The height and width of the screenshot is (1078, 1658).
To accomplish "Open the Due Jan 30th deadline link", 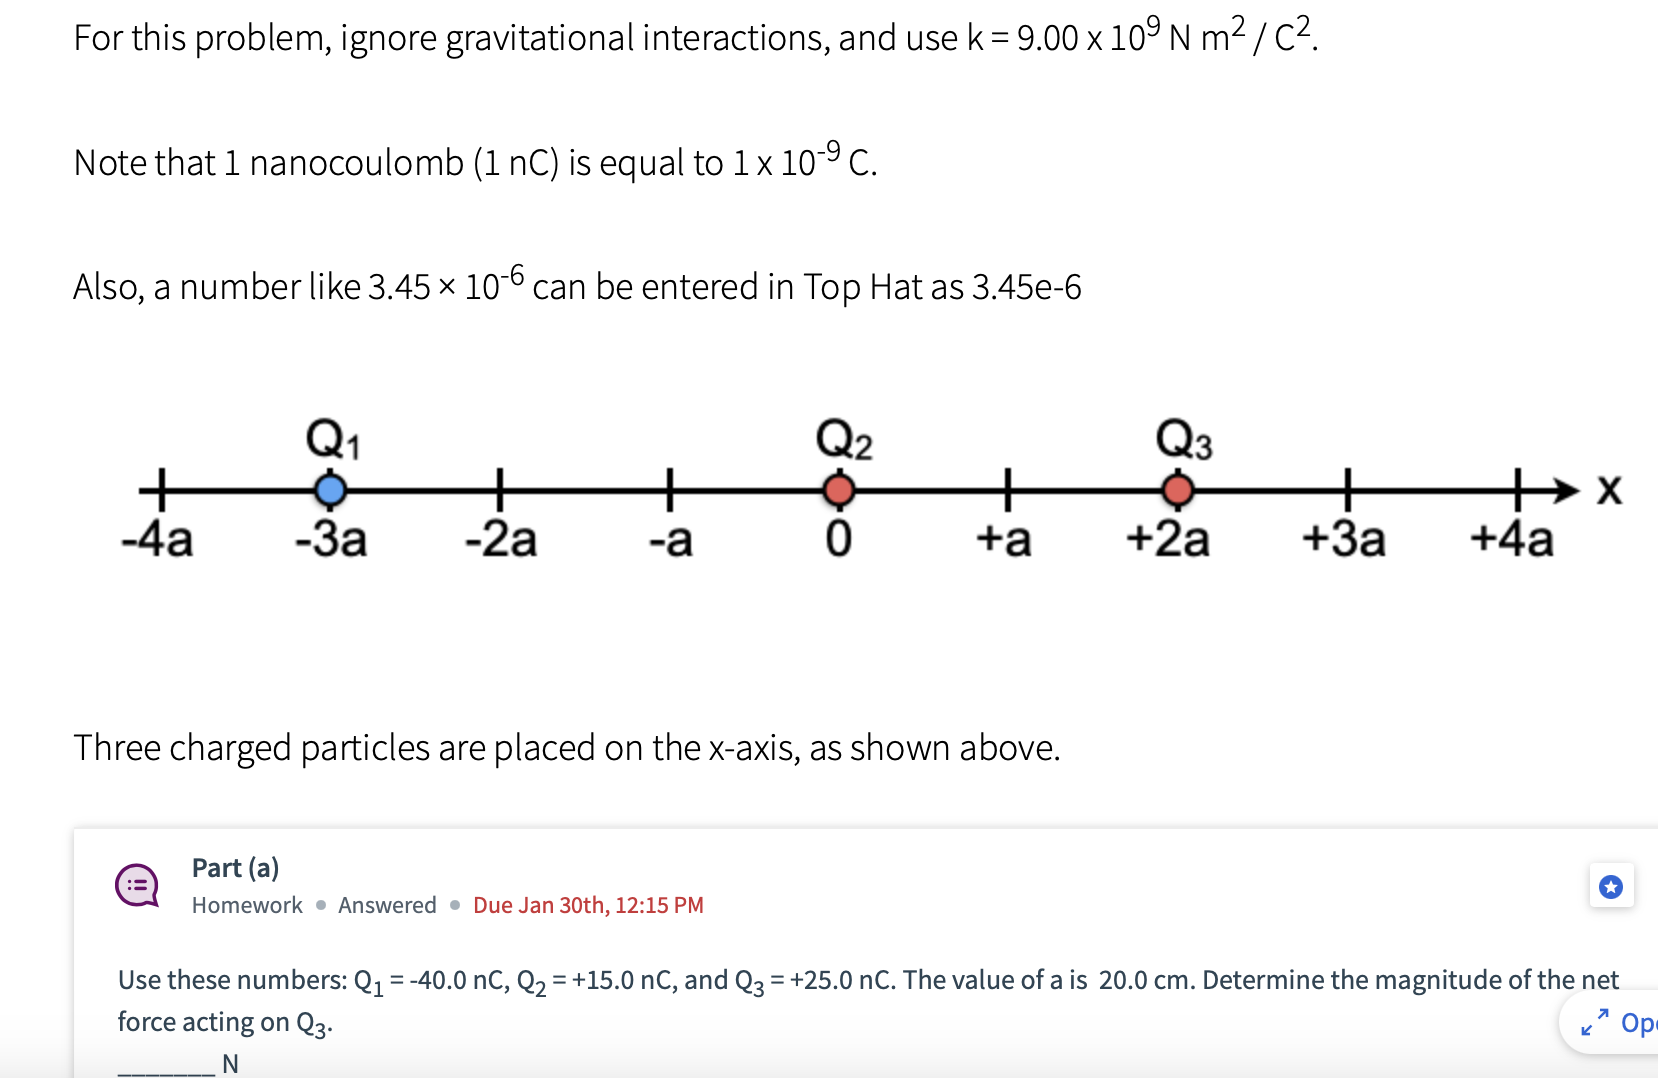I will [588, 905].
